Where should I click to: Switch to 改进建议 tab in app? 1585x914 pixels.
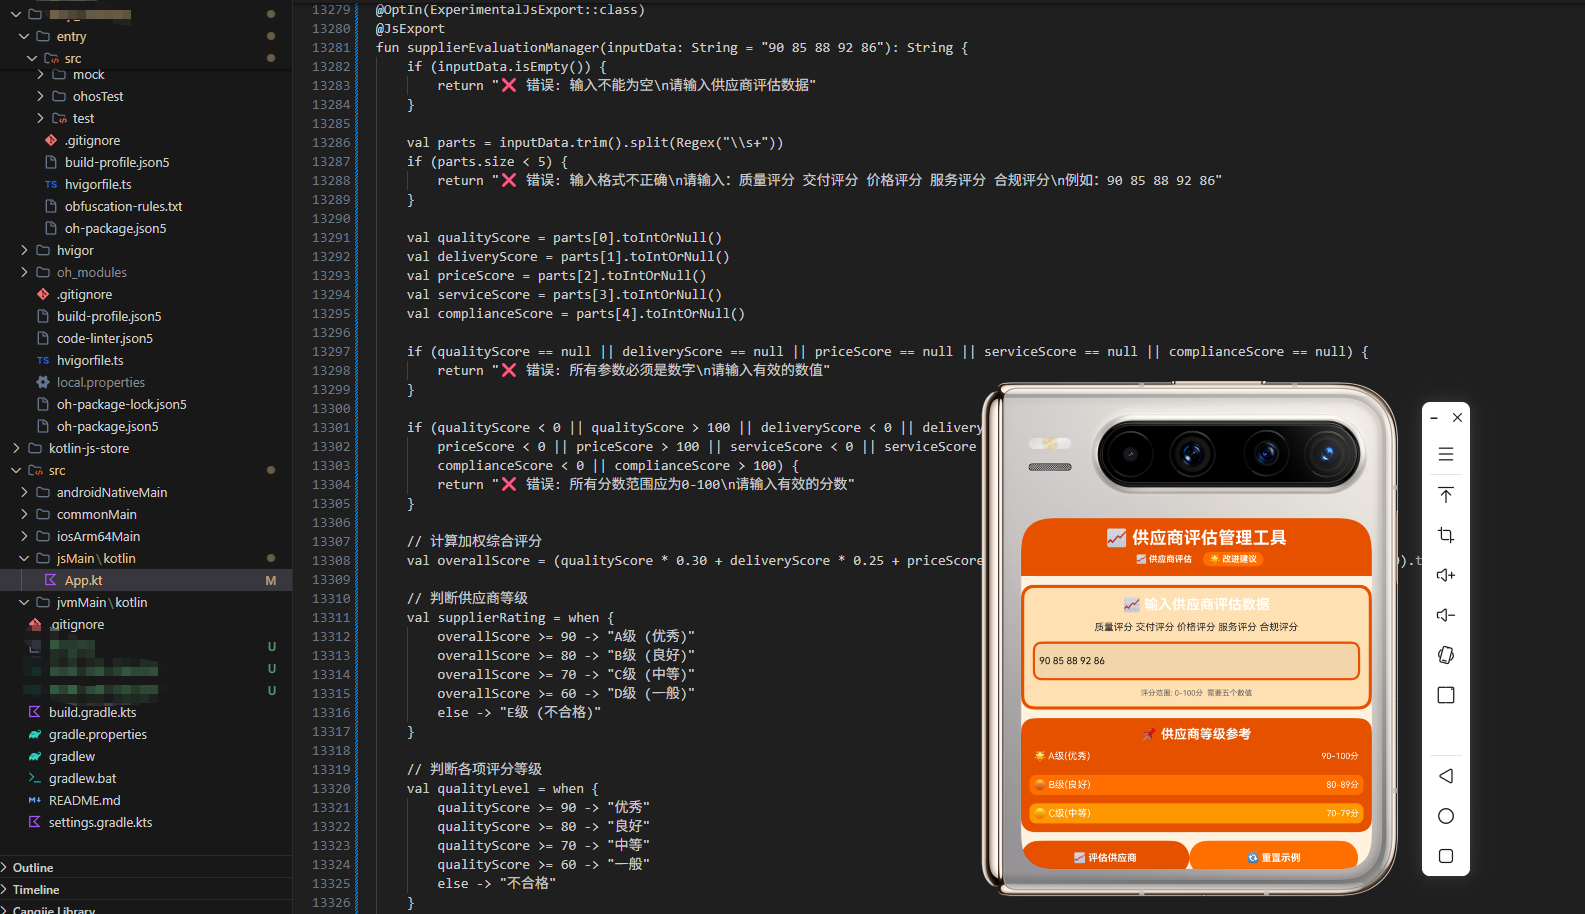click(x=1233, y=559)
